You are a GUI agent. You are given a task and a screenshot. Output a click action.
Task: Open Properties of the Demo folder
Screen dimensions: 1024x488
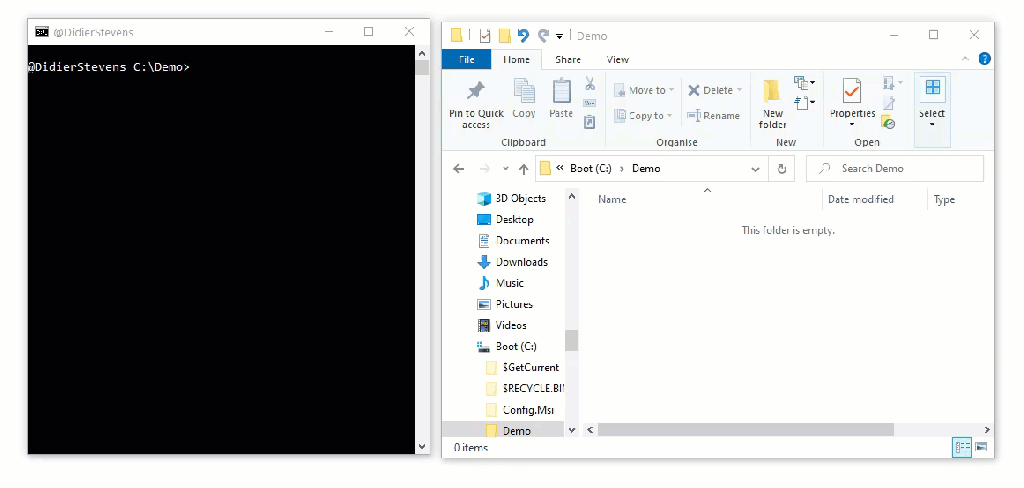click(x=852, y=98)
